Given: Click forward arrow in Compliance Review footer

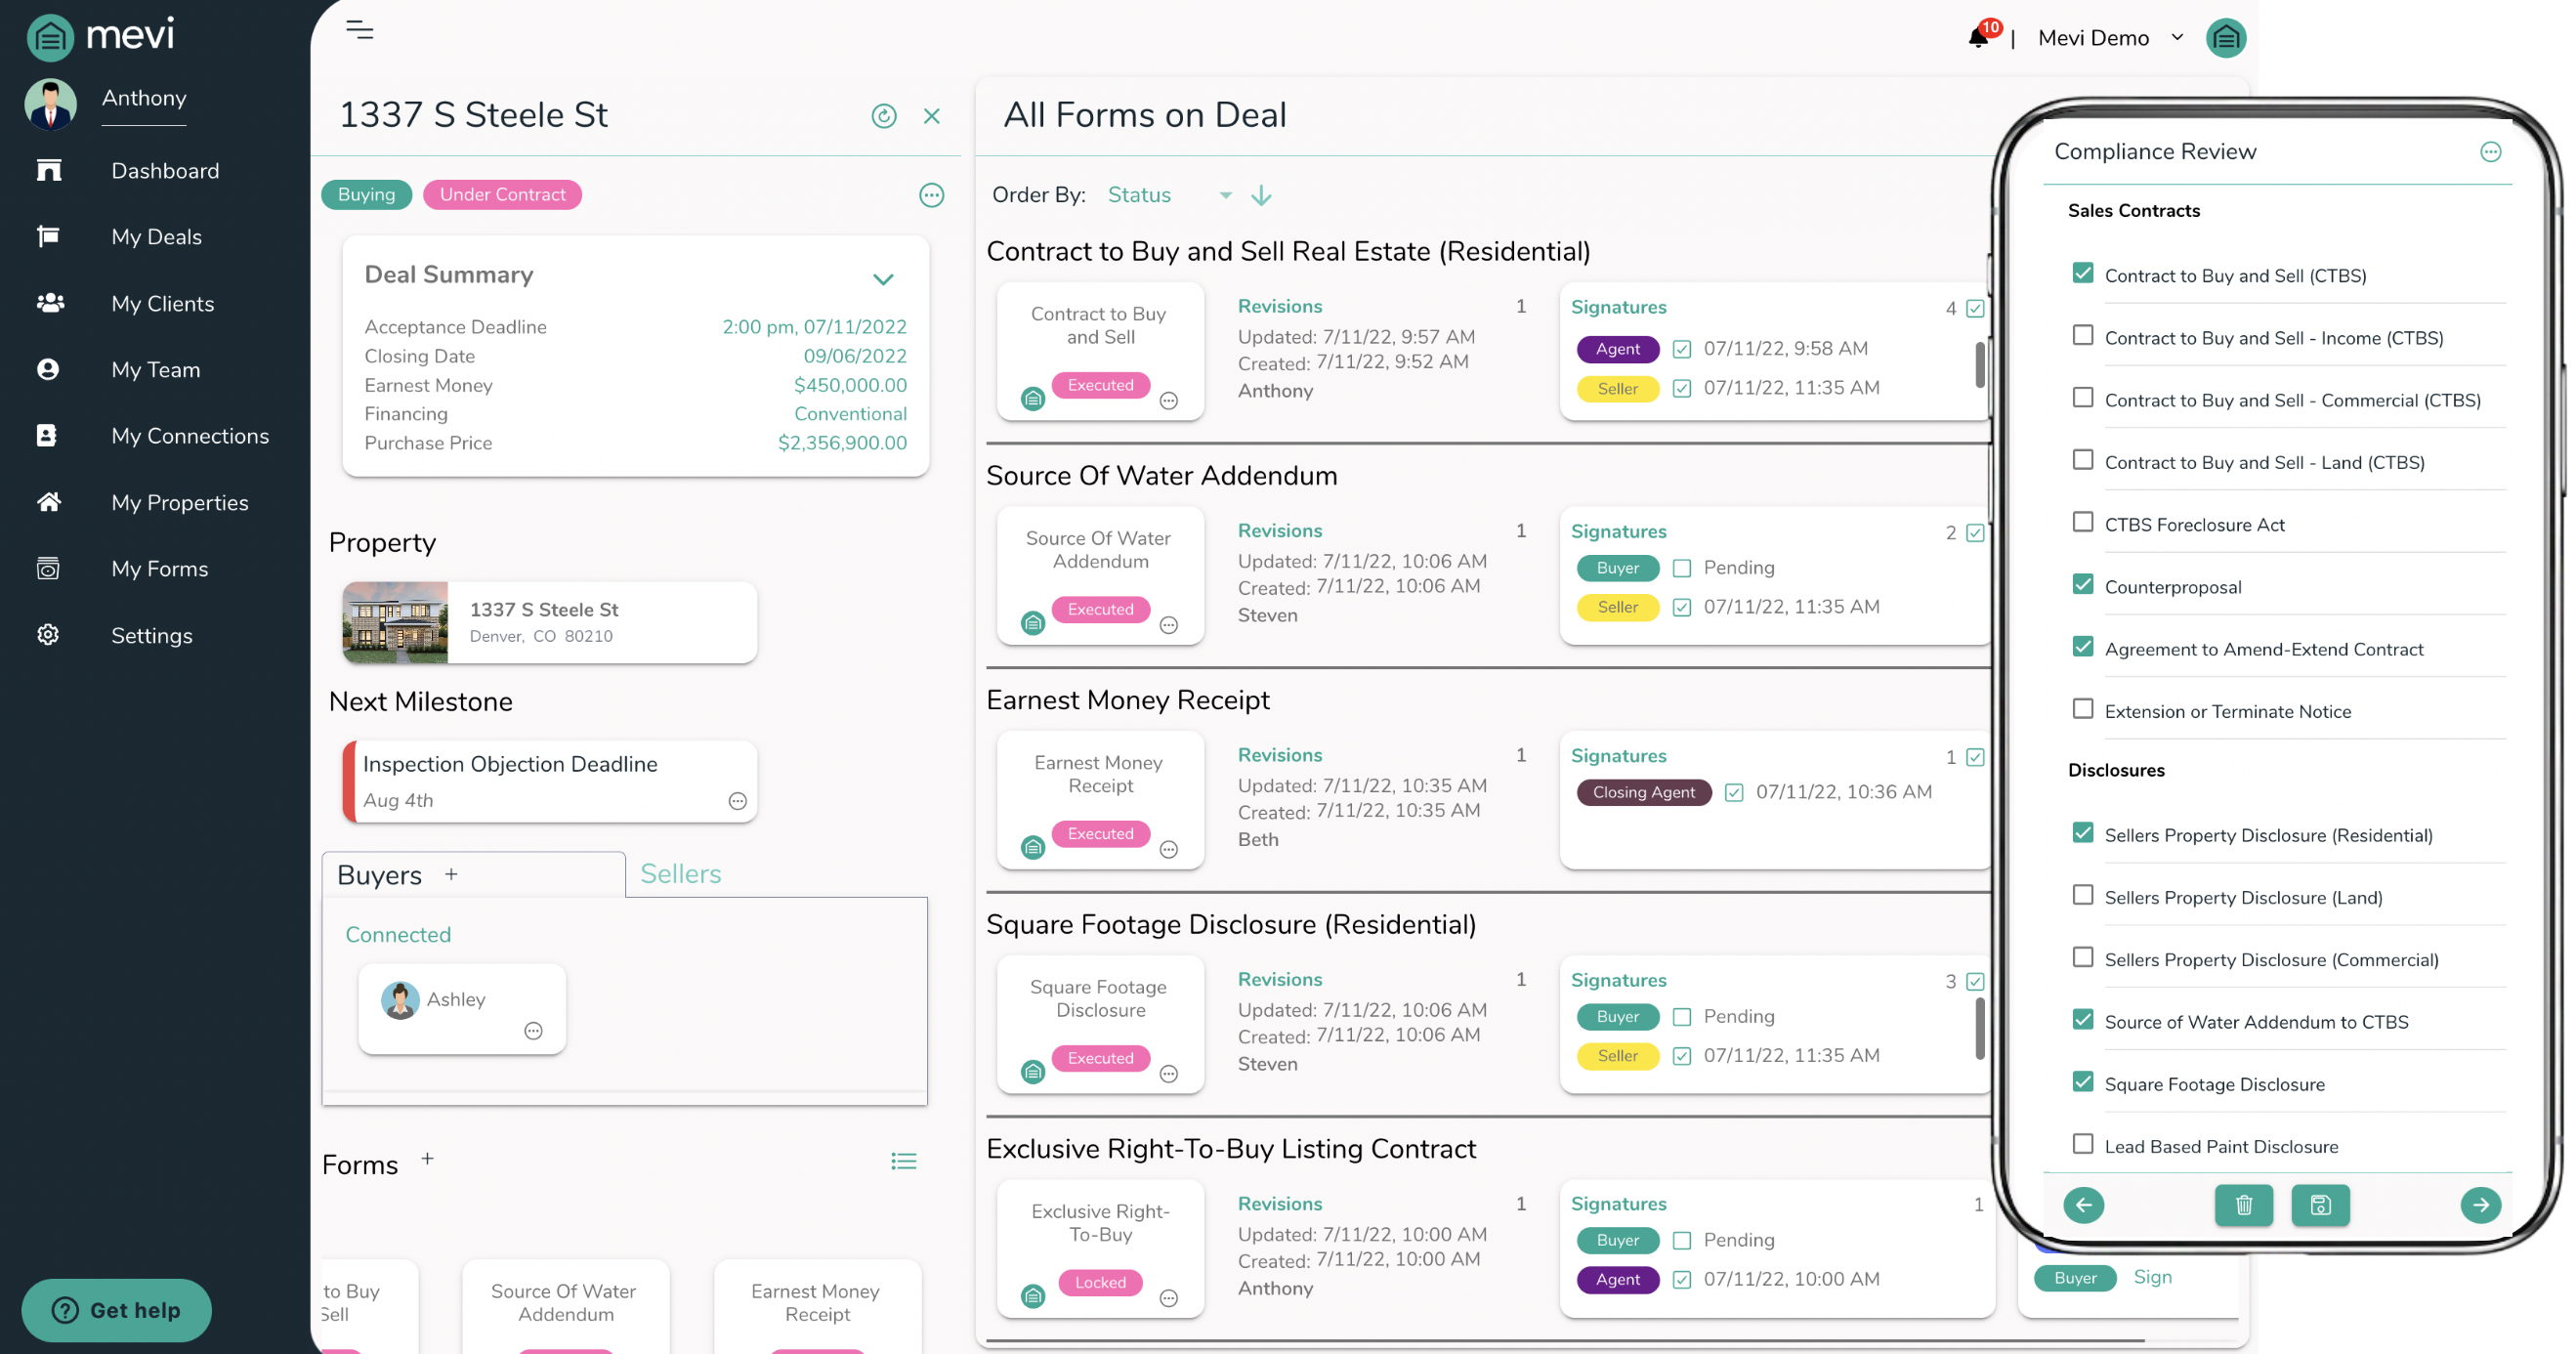Looking at the screenshot, I should (x=2480, y=1205).
